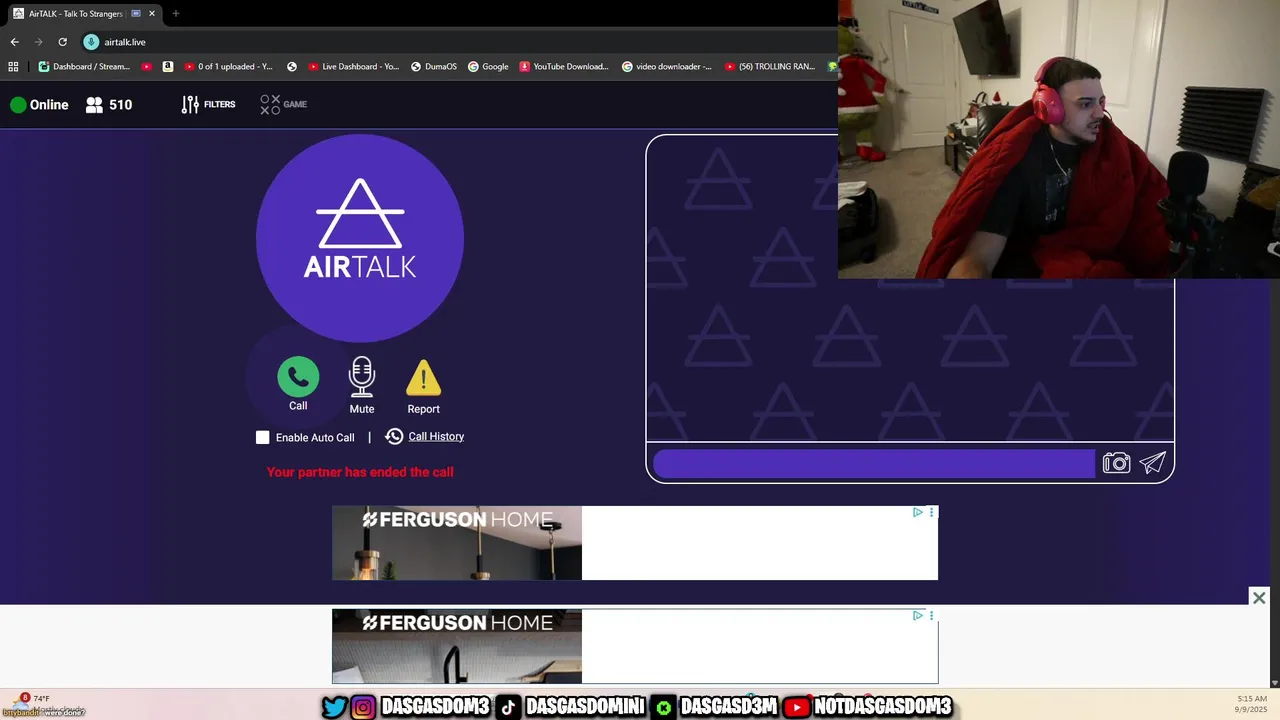Open the '0 of 1 uploaded' bookmark
This screenshot has height=720, width=1280.
228,67
